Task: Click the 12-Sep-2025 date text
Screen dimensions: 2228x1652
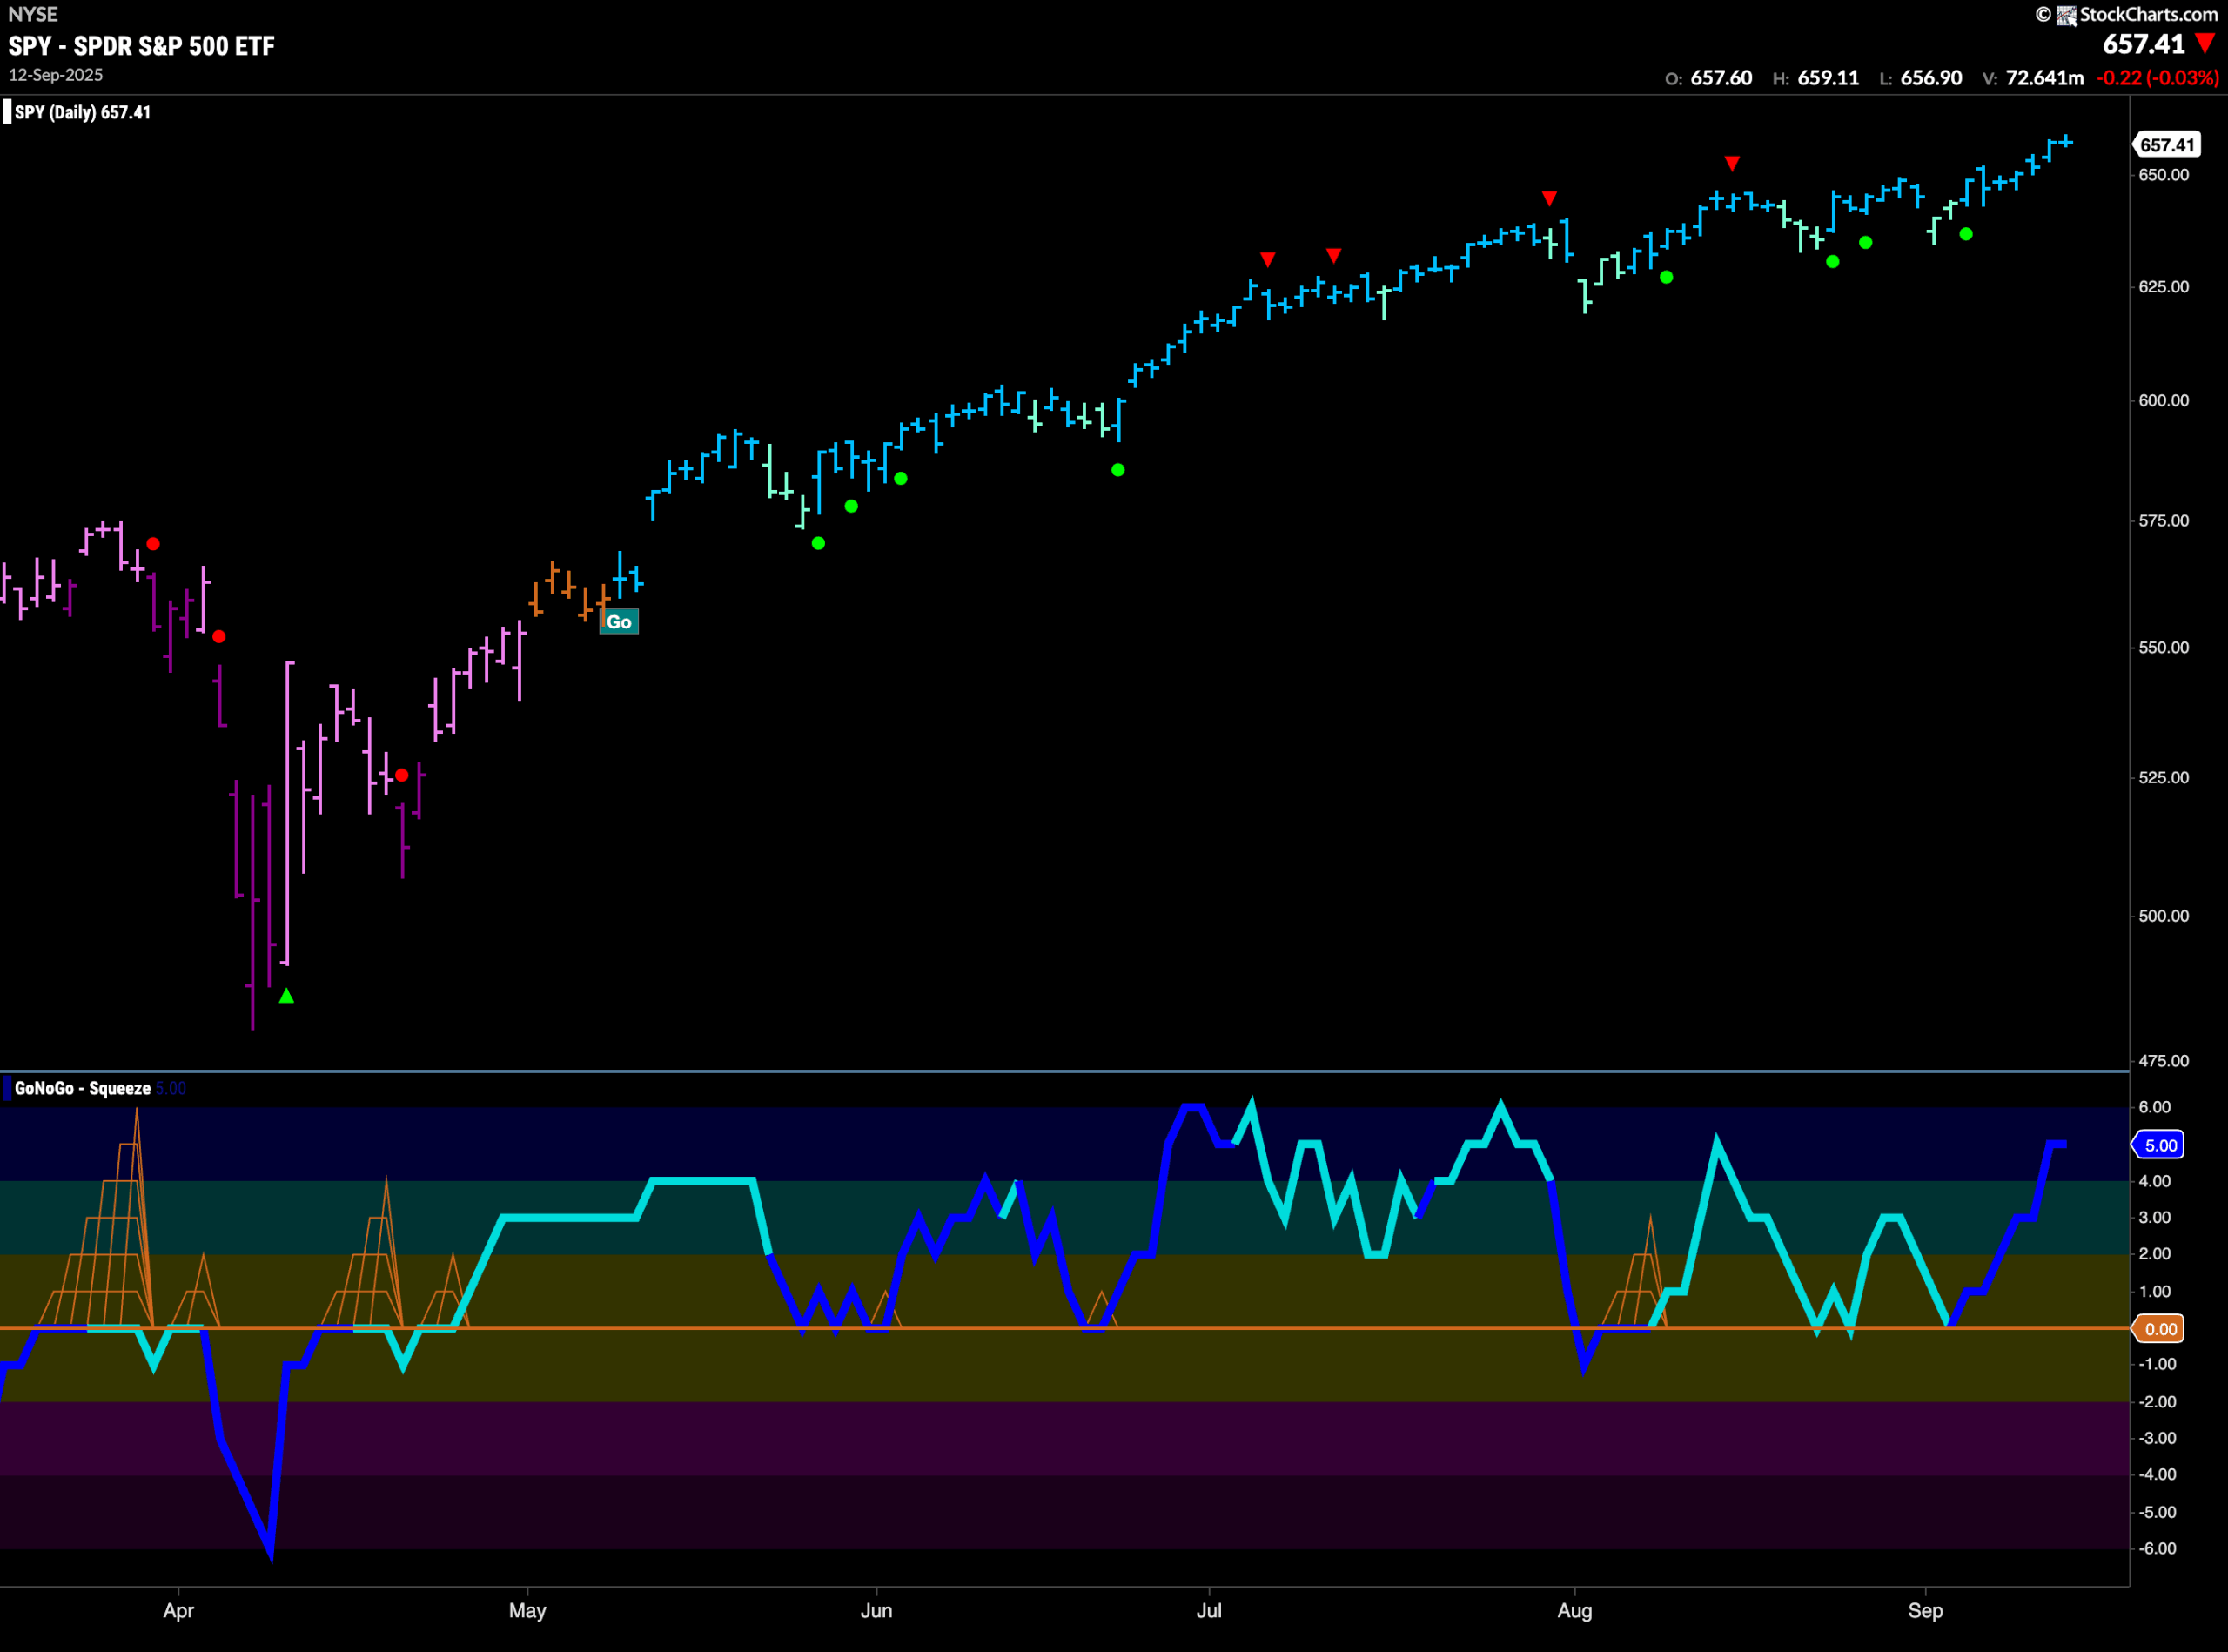Action: pos(56,75)
